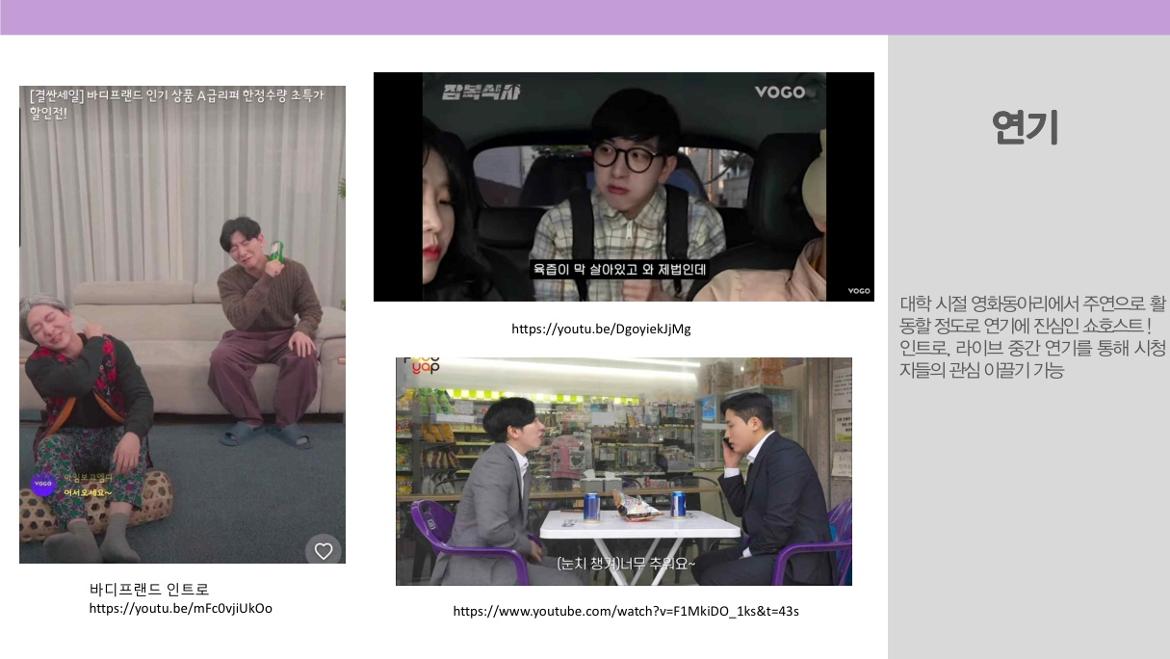Open the youtu.be/DgoyiekJjMg link
Screen dimensions: 1170x659
pos(601,328)
